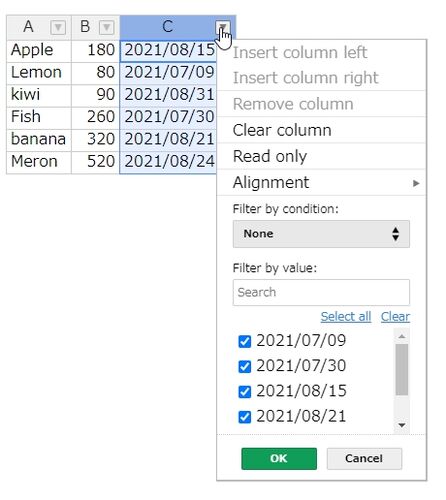Select the Meron cell in column A

tap(39, 162)
